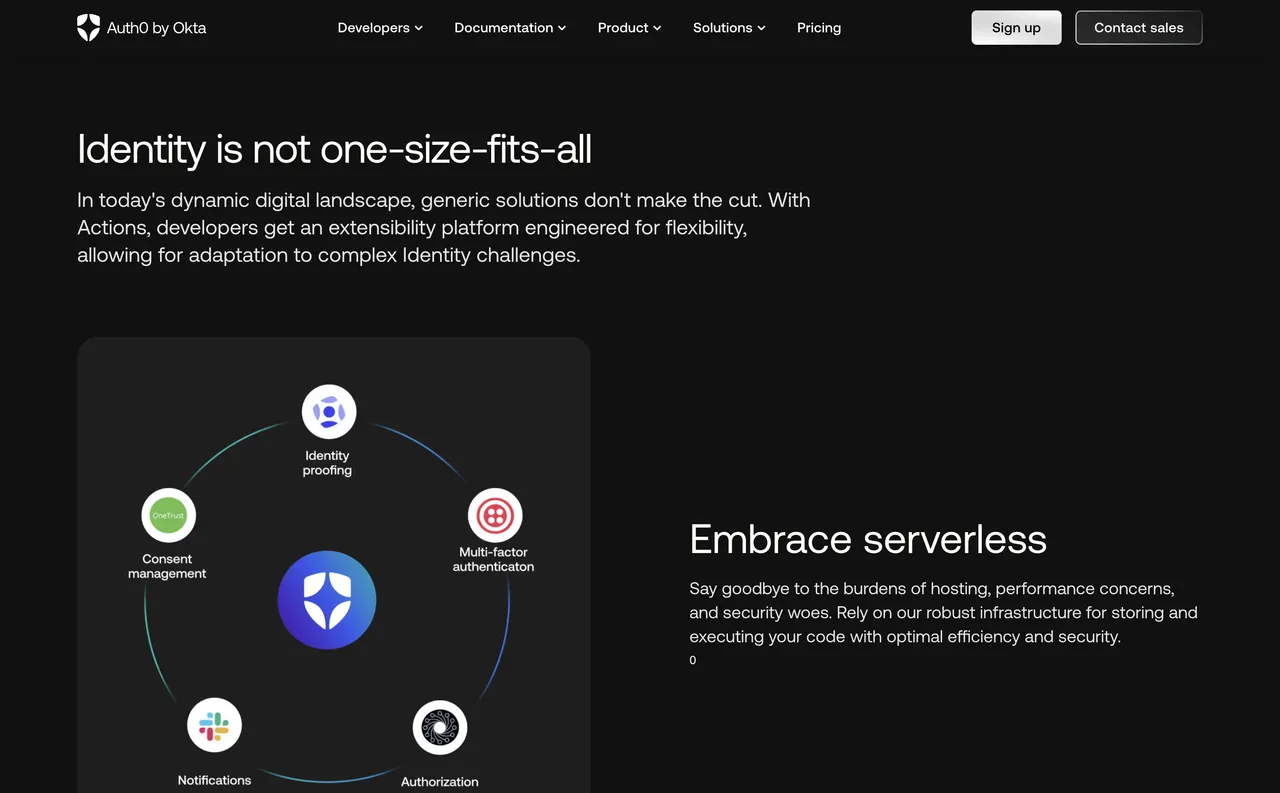Click the small 0 footnote below the serverless text
The width and height of the screenshot is (1280, 793).
coord(692,660)
